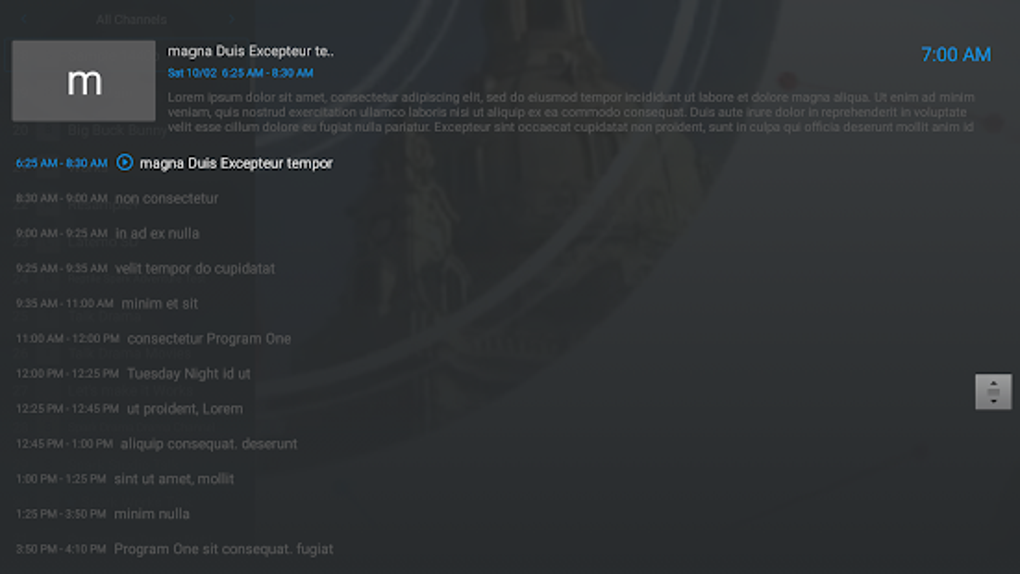Select minim et sit program
Image resolution: width=1020 pixels, height=574 pixels.
pyautogui.click(x=107, y=303)
